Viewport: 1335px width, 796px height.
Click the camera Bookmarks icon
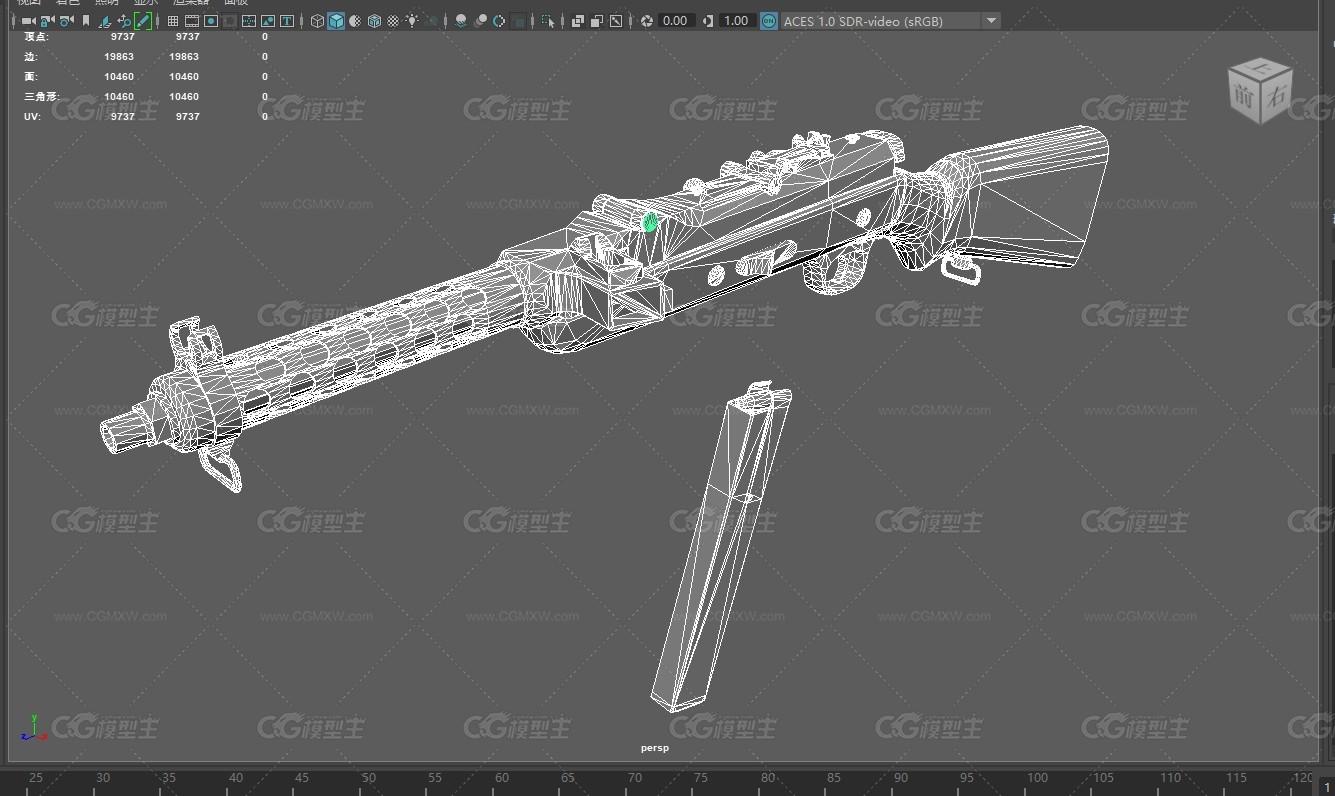point(86,20)
